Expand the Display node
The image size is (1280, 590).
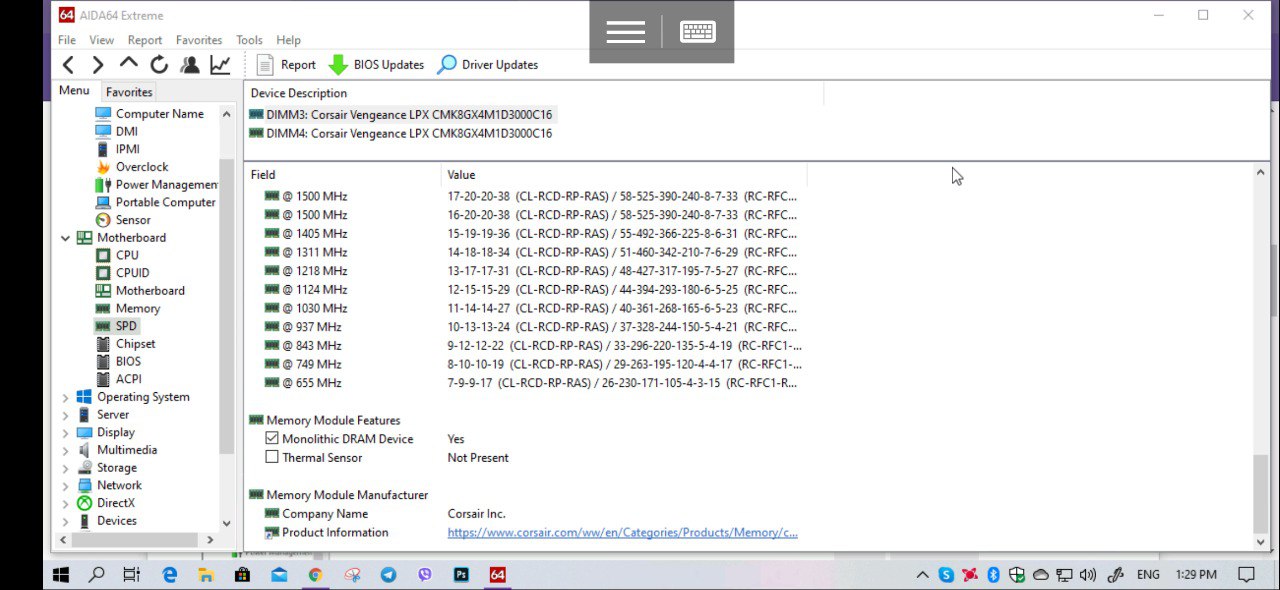tap(66, 433)
